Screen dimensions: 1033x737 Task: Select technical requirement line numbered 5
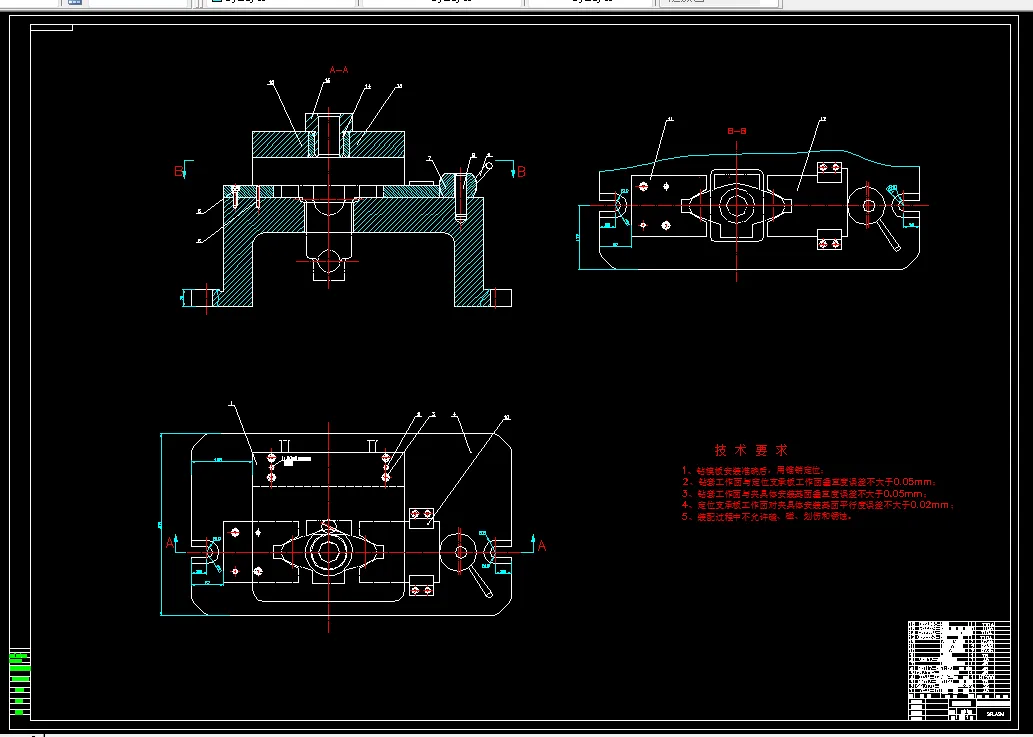click(768, 516)
